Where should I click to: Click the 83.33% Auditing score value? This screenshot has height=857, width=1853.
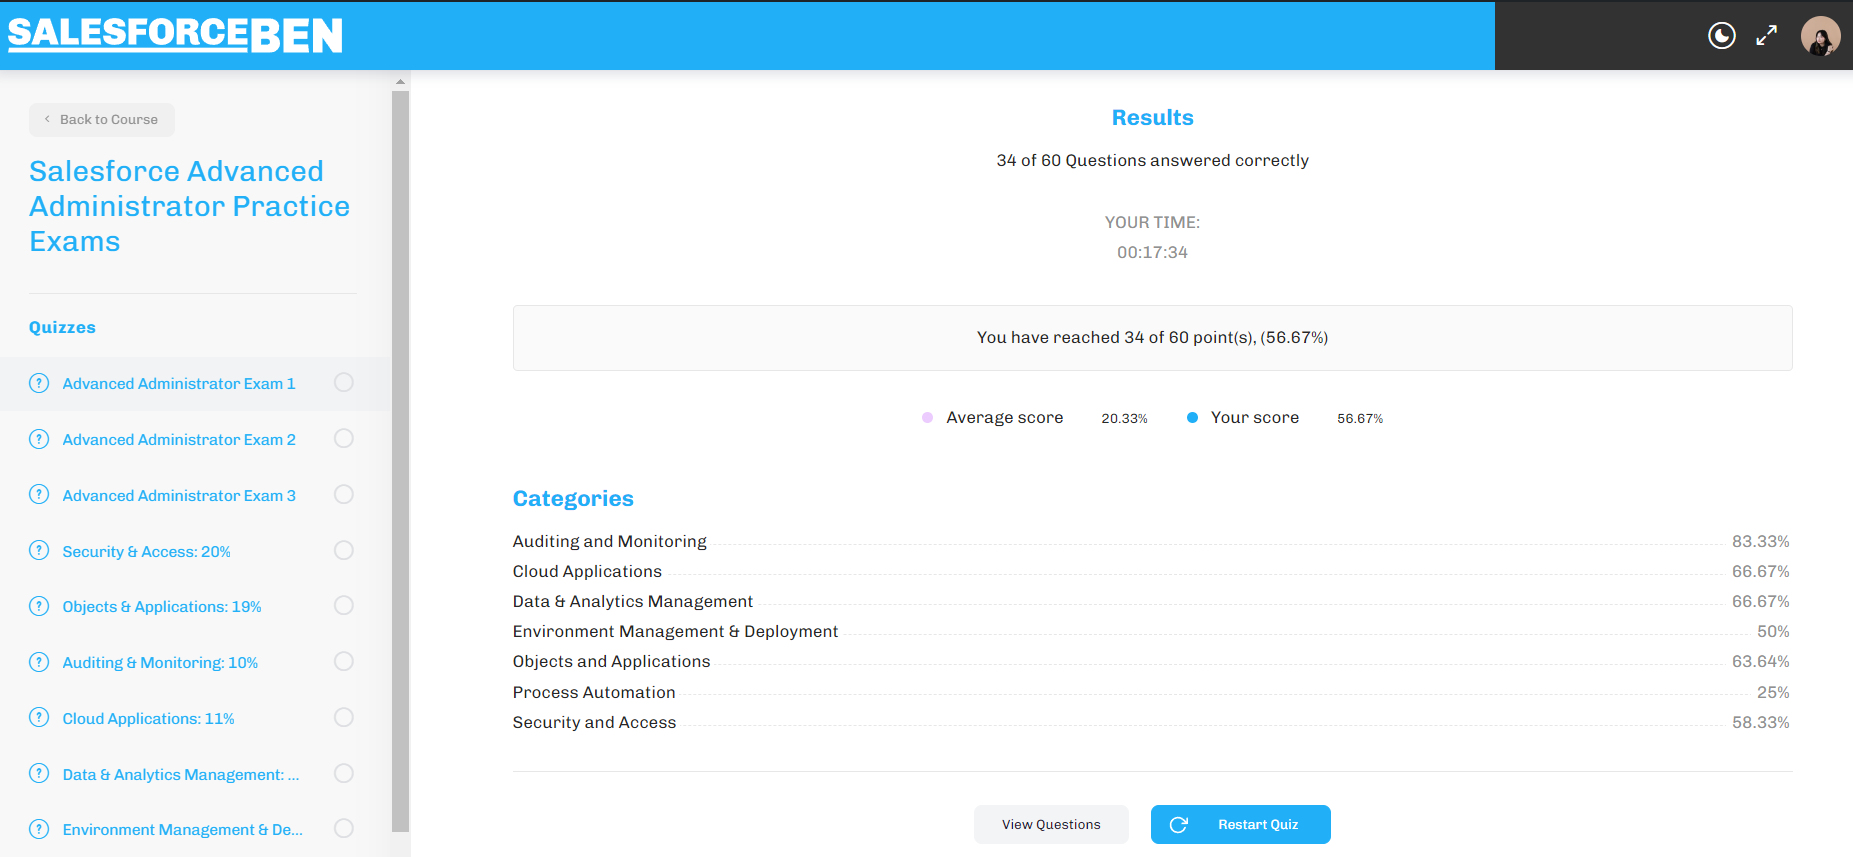1760,541
